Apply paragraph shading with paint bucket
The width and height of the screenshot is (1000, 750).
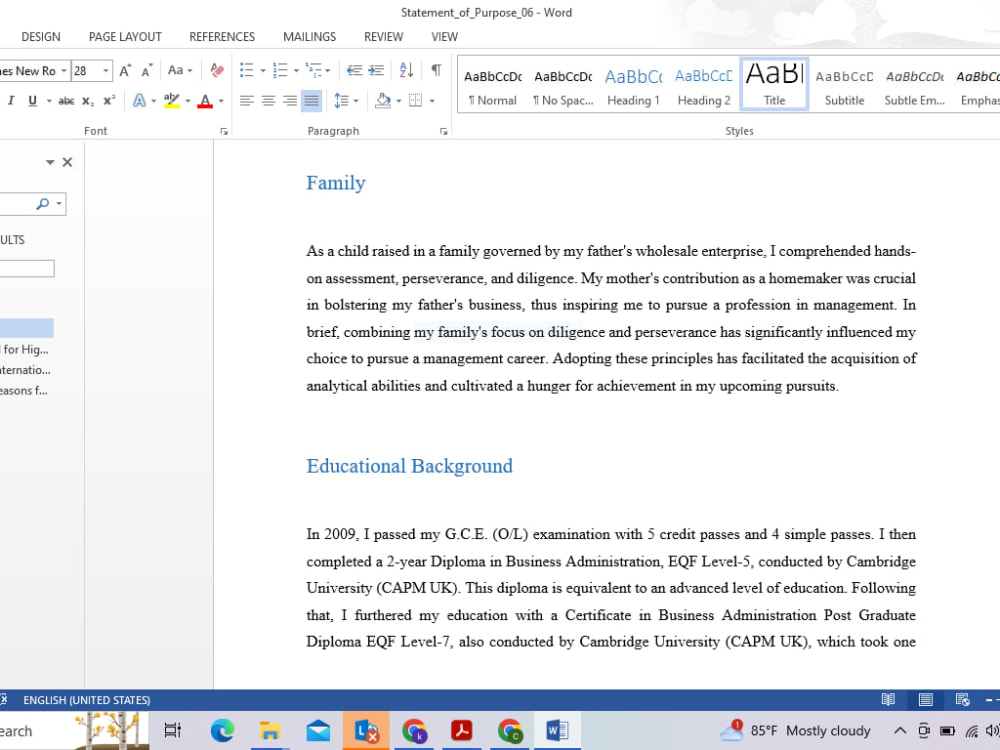383,101
